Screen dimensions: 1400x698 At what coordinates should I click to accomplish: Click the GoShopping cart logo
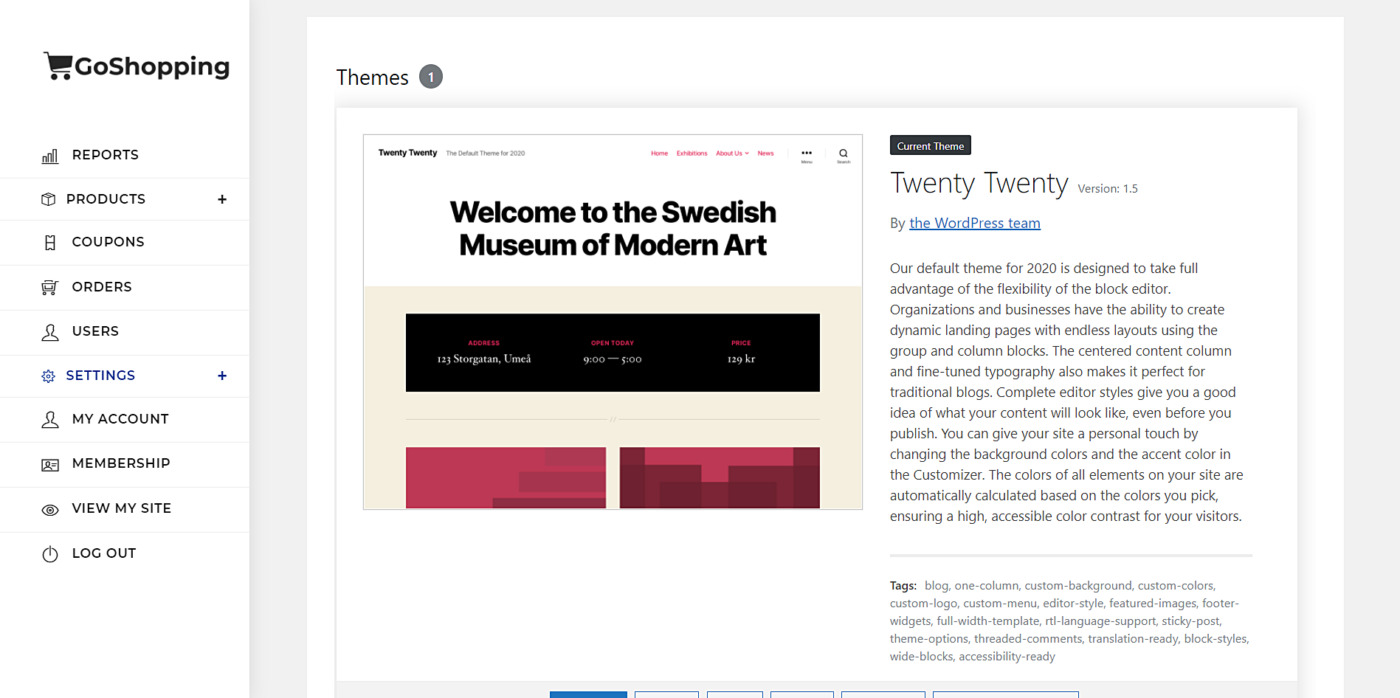pos(136,66)
